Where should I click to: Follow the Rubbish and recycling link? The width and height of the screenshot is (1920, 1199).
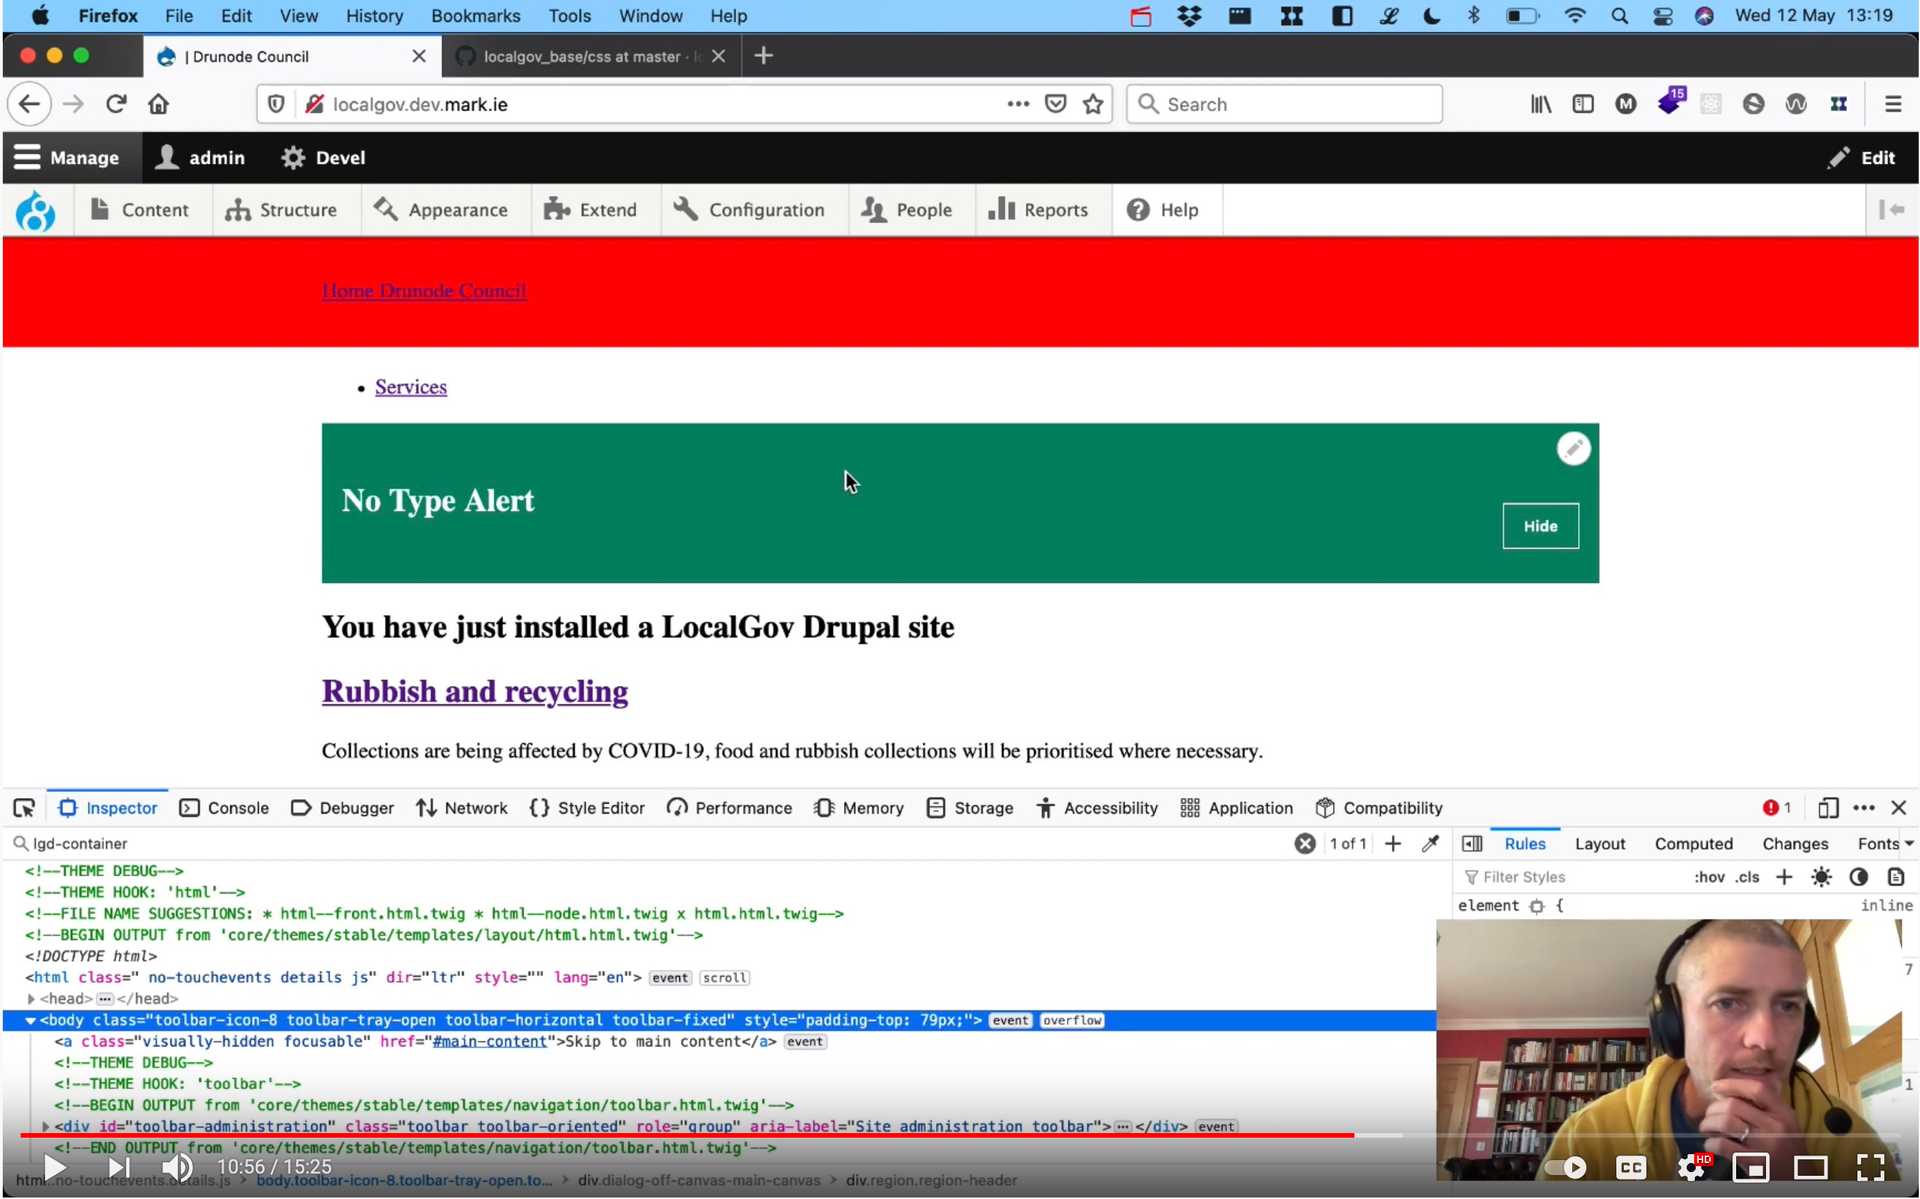pos(475,691)
